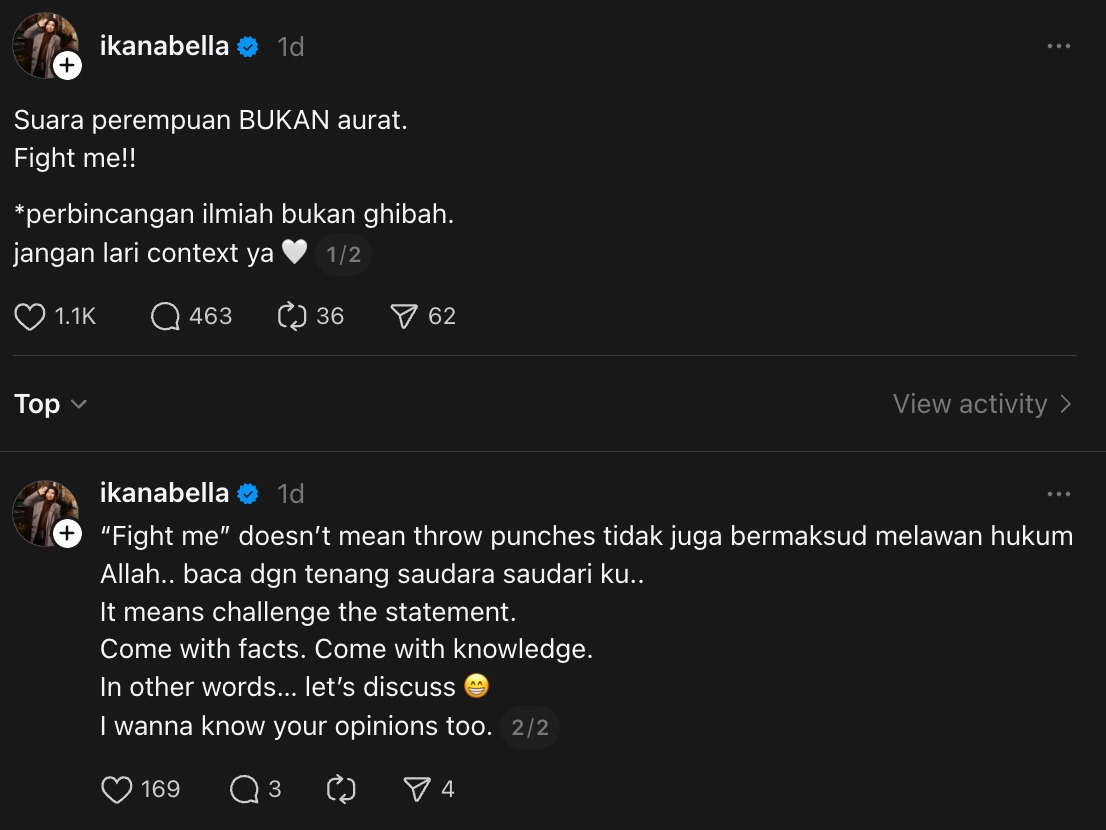Image resolution: width=1106 pixels, height=830 pixels.
Task: Follow ikanabella via the plus on avatar
Action: pos(67,65)
